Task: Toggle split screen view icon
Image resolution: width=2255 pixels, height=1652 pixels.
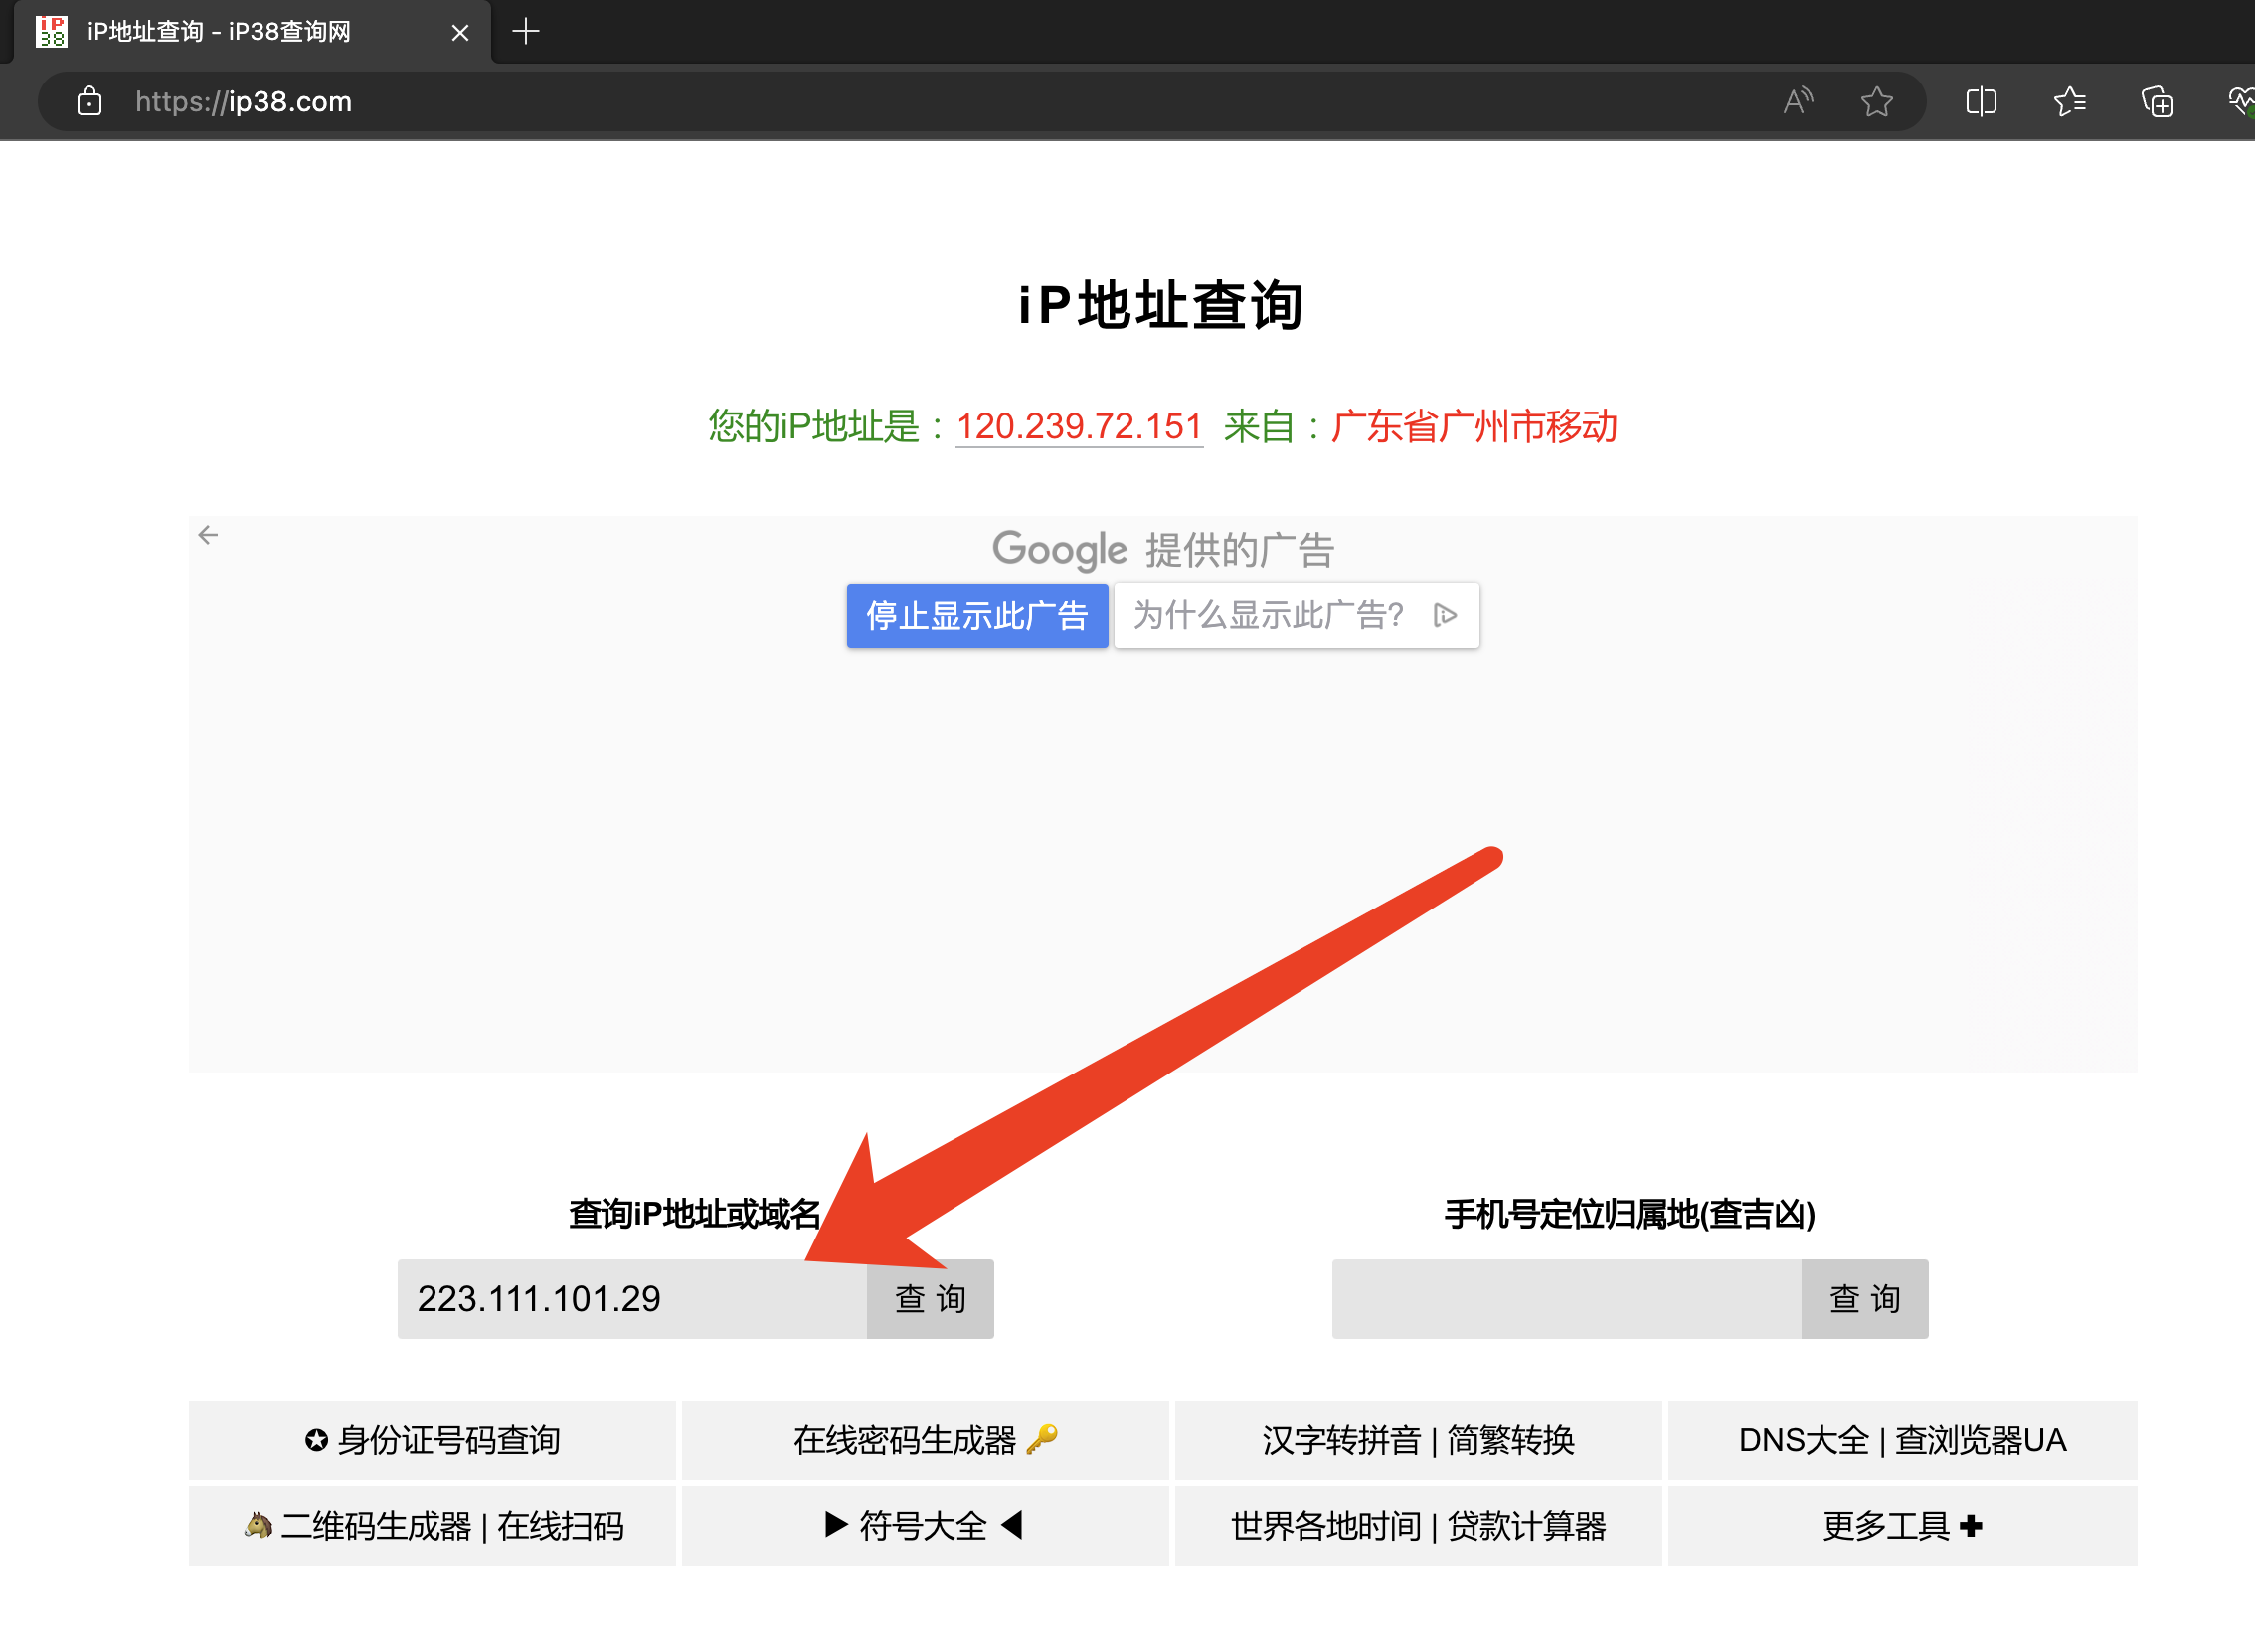Action: (1980, 102)
